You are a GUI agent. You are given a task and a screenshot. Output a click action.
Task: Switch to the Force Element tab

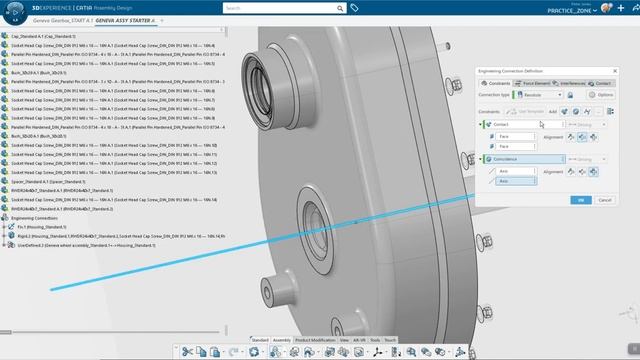[532, 83]
